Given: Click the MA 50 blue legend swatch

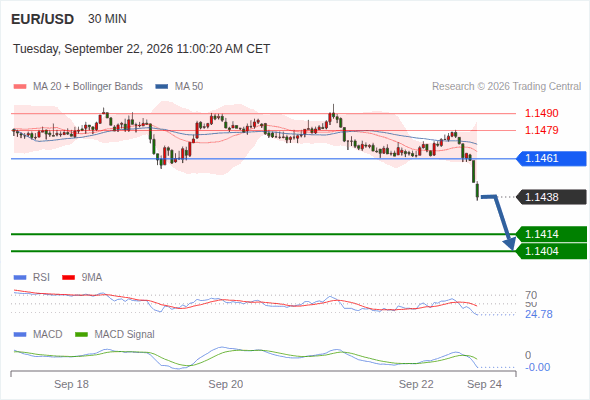Looking at the screenshot, I should 162,87.
